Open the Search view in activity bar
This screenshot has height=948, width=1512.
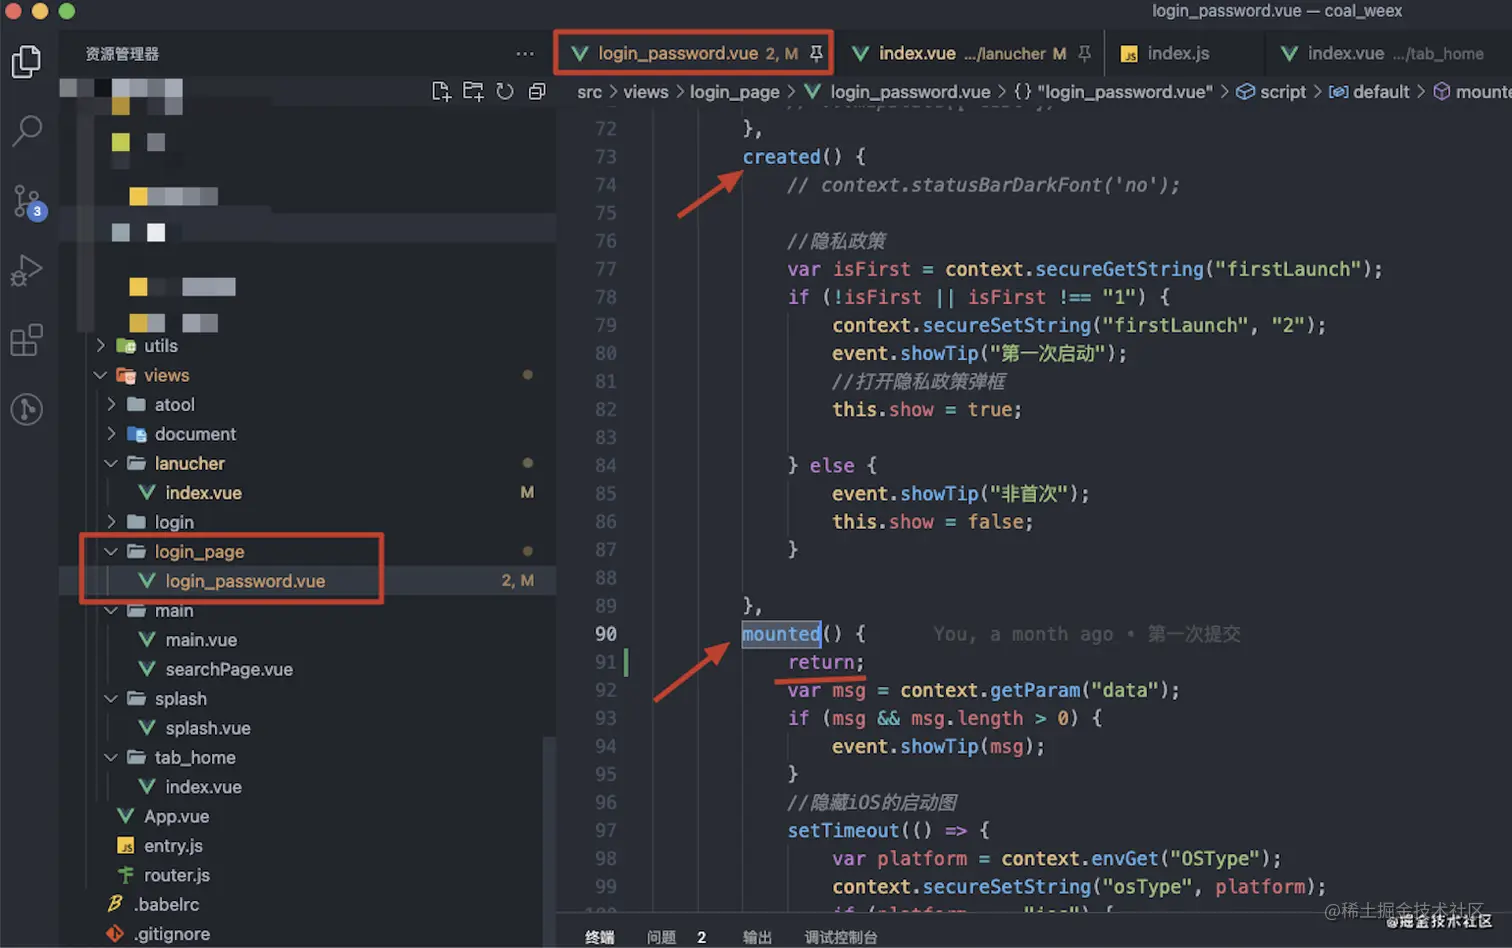tap(26, 130)
